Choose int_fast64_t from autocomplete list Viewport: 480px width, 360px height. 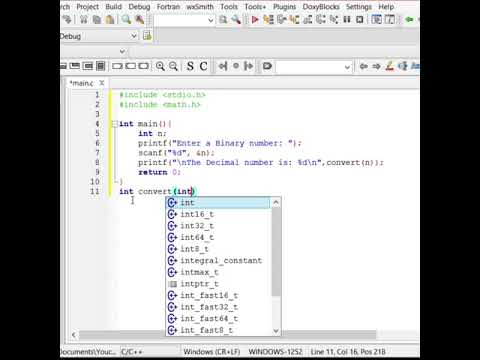click(x=218, y=319)
